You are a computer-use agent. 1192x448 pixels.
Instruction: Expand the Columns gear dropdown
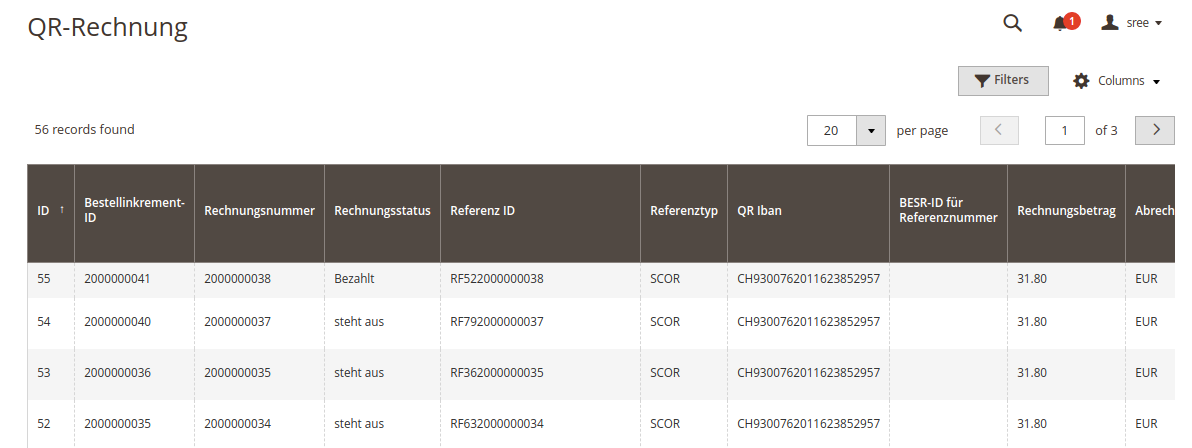1116,81
